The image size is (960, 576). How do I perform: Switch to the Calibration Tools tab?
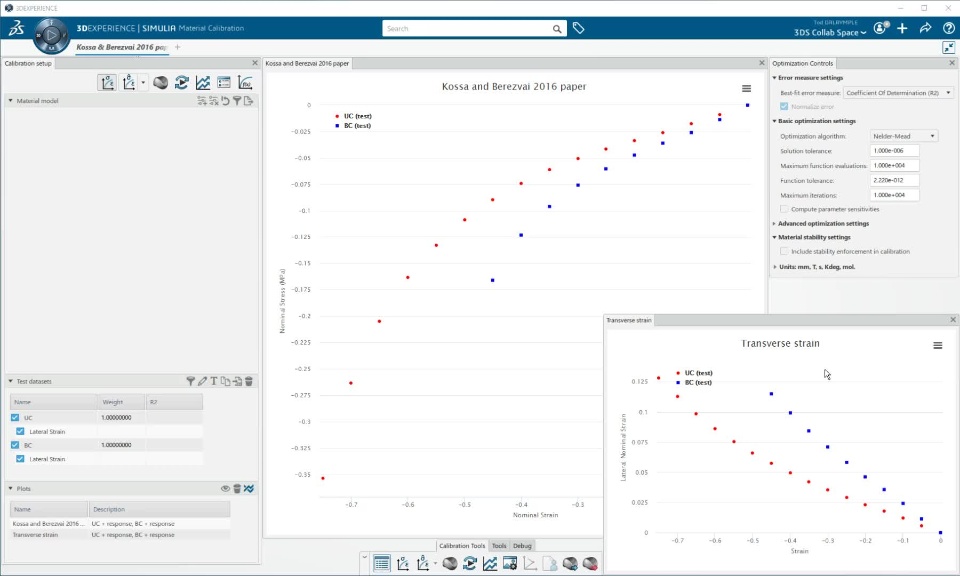462,545
